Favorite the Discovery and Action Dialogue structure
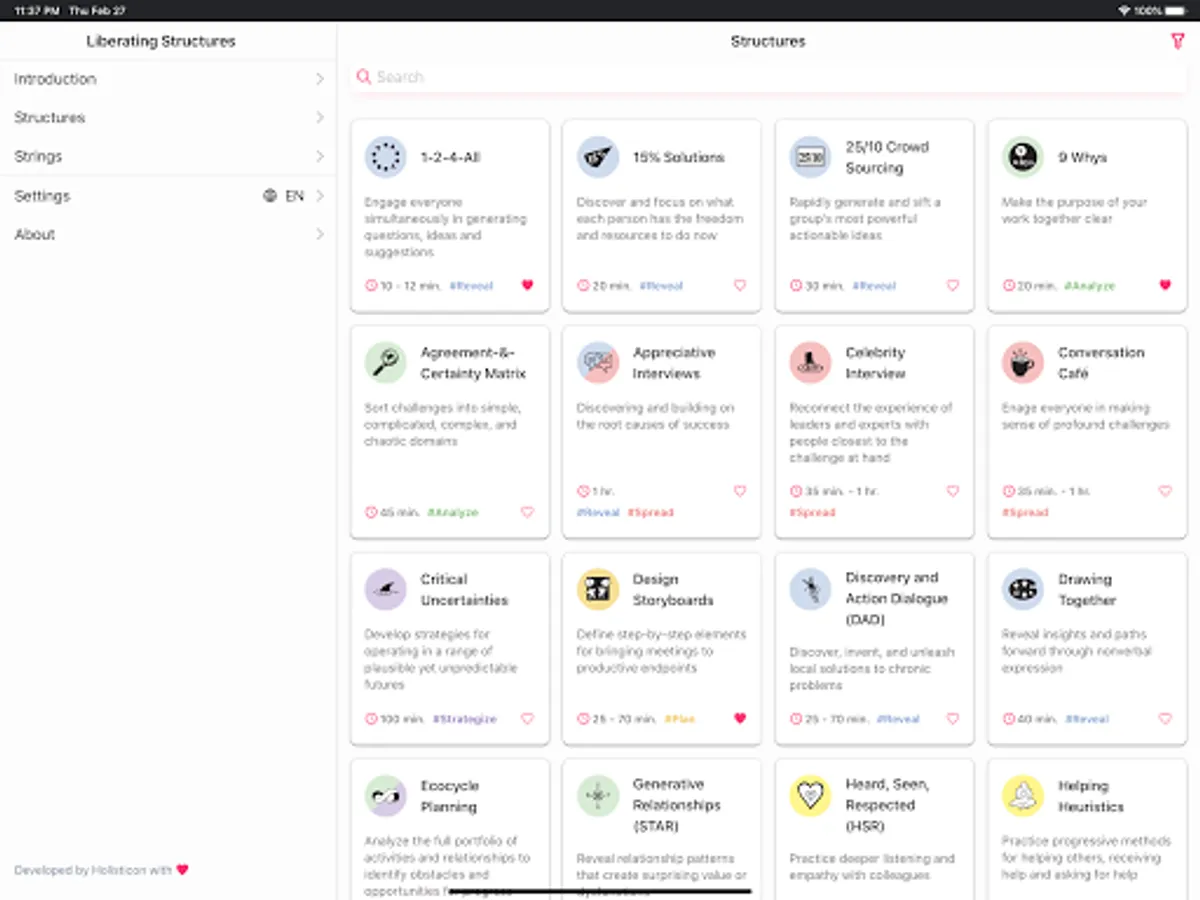The image size is (1200, 900). [x=952, y=718]
